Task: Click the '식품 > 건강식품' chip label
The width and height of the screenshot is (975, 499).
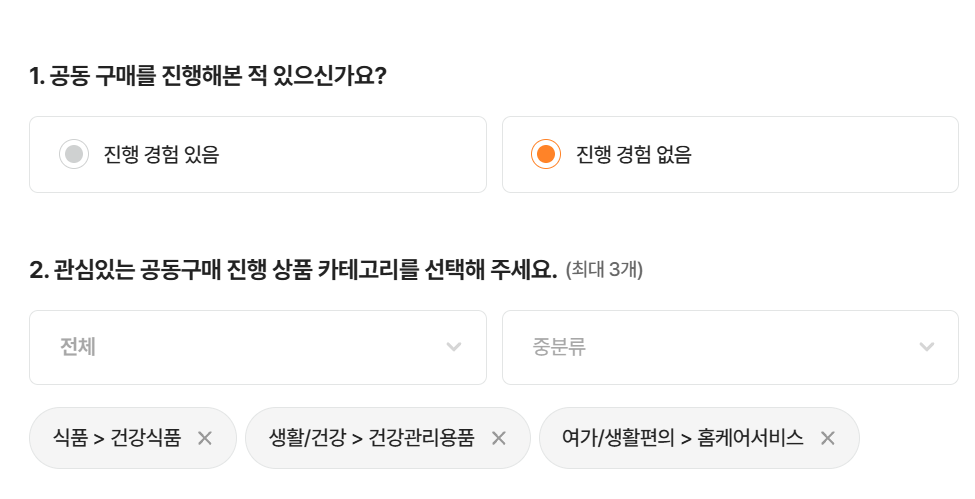Action: [117, 438]
